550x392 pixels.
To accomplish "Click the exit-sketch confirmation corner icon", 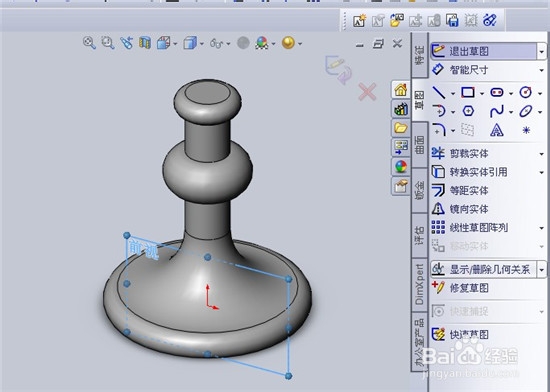I will pyautogui.click(x=338, y=69).
